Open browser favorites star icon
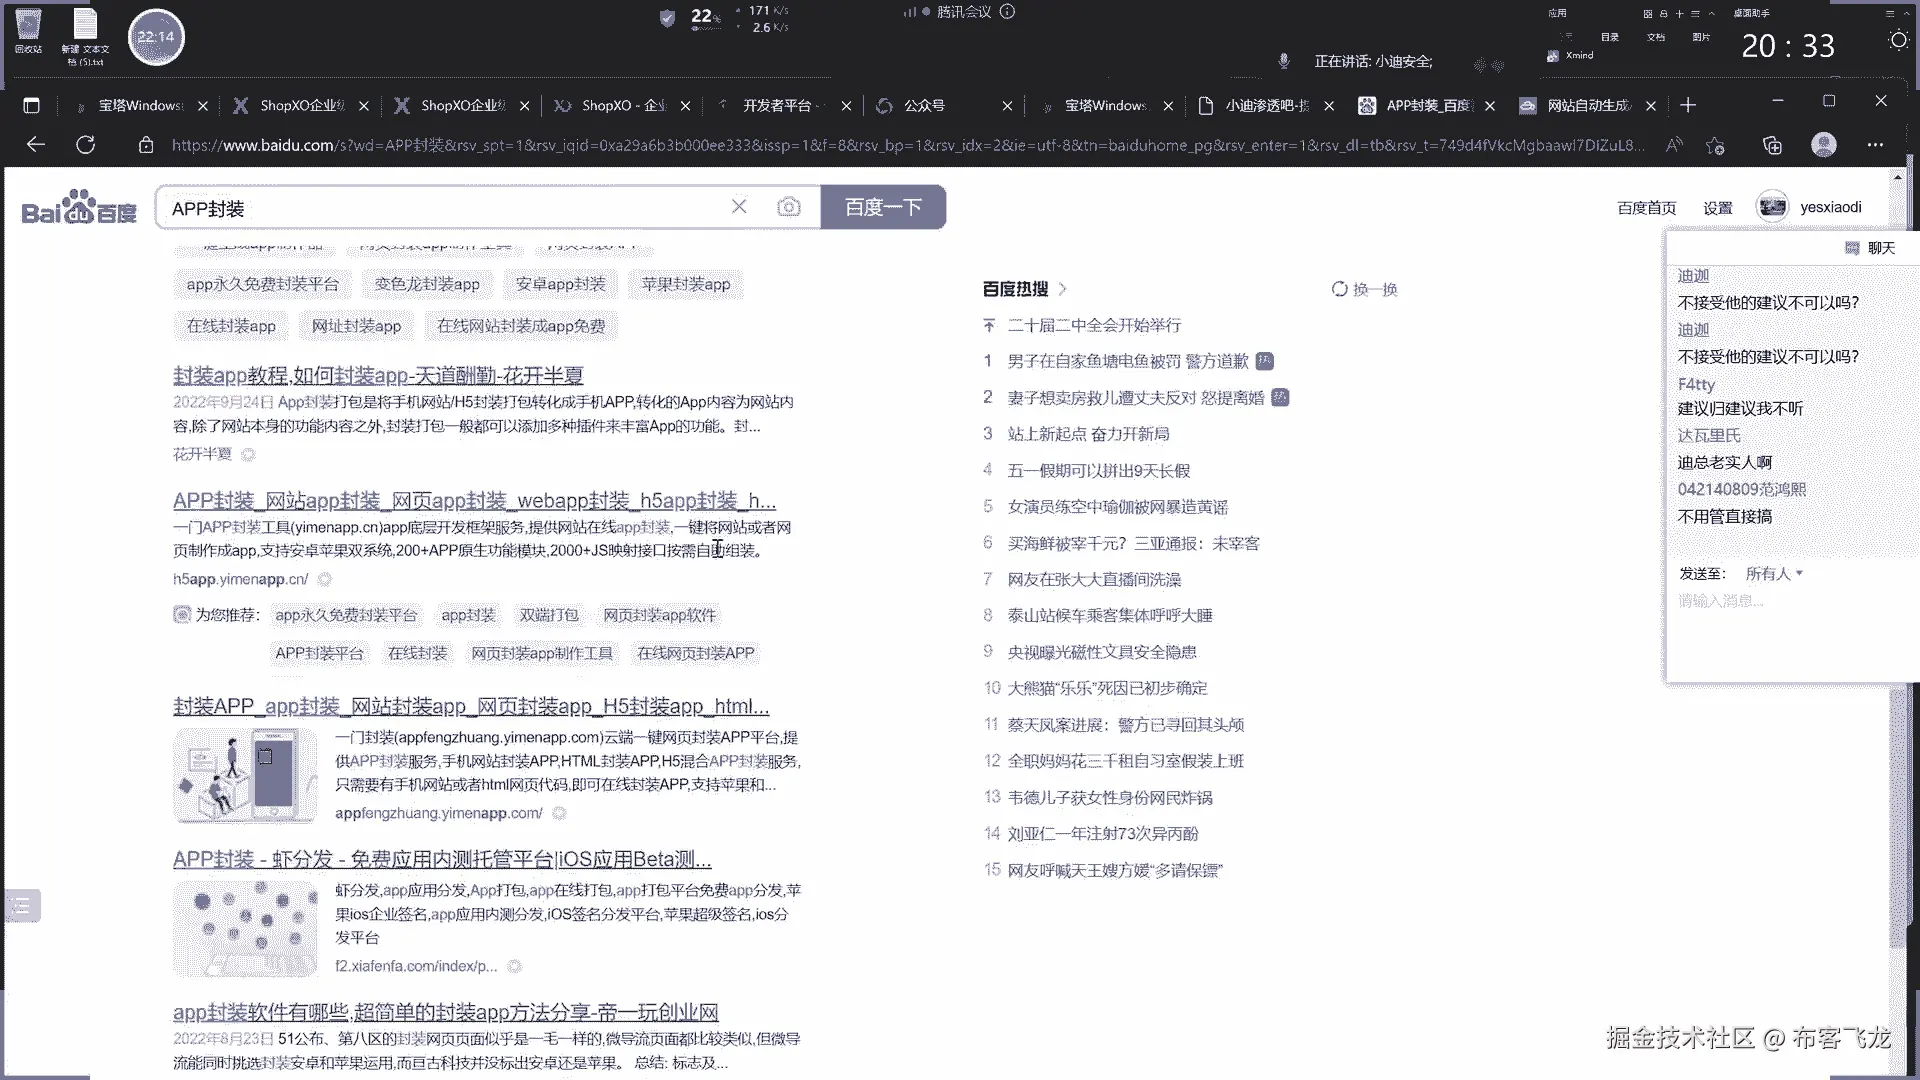 (1716, 146)
